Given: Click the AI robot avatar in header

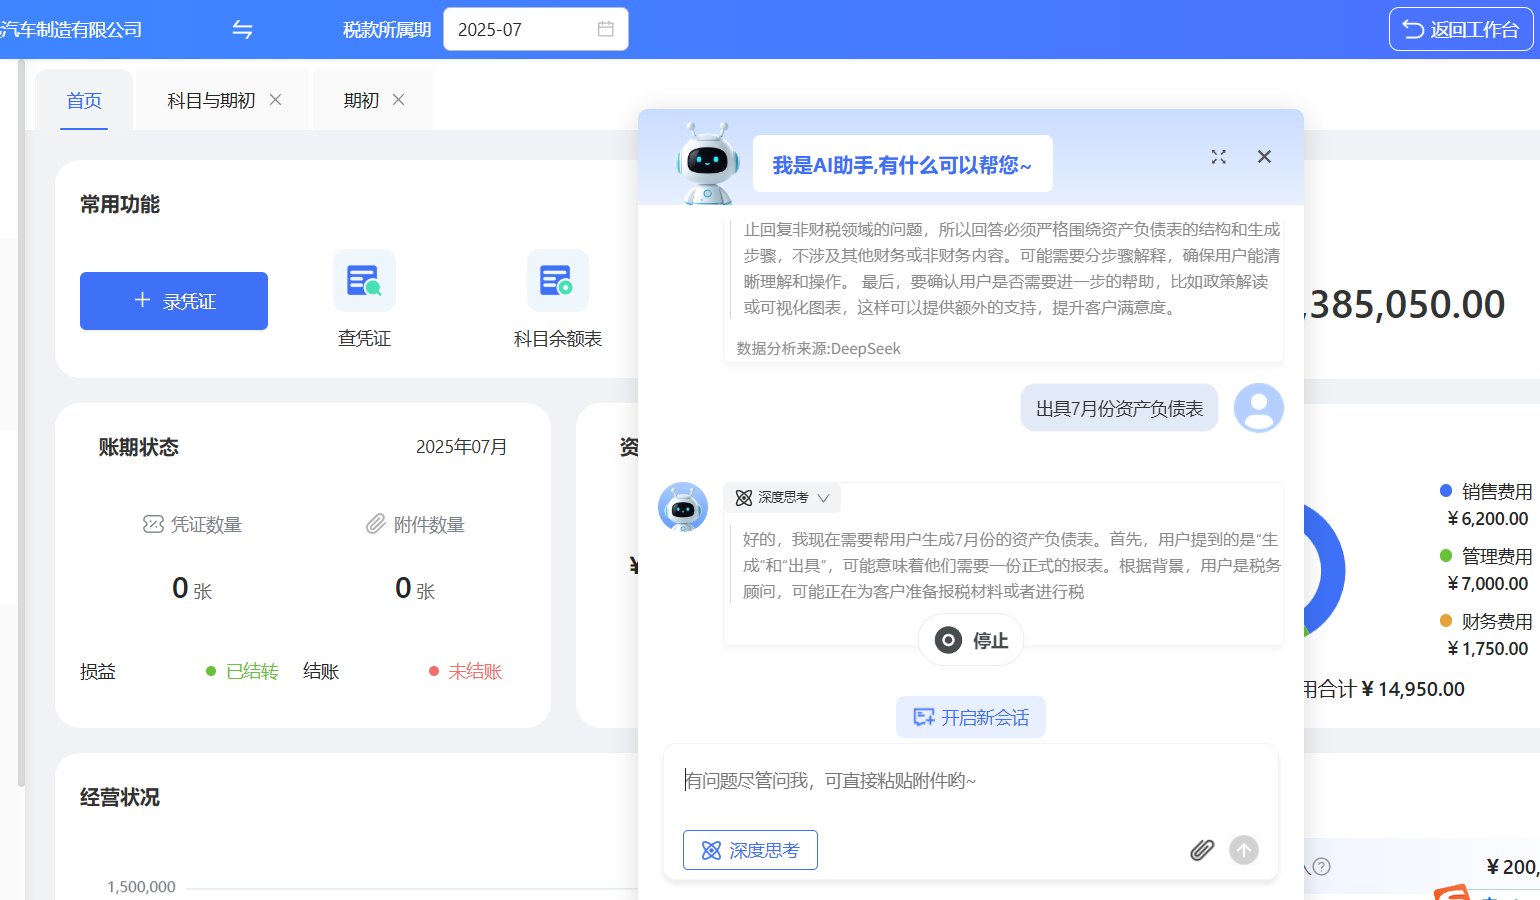Looking at the screenshot, I should (x=707, y=163).
